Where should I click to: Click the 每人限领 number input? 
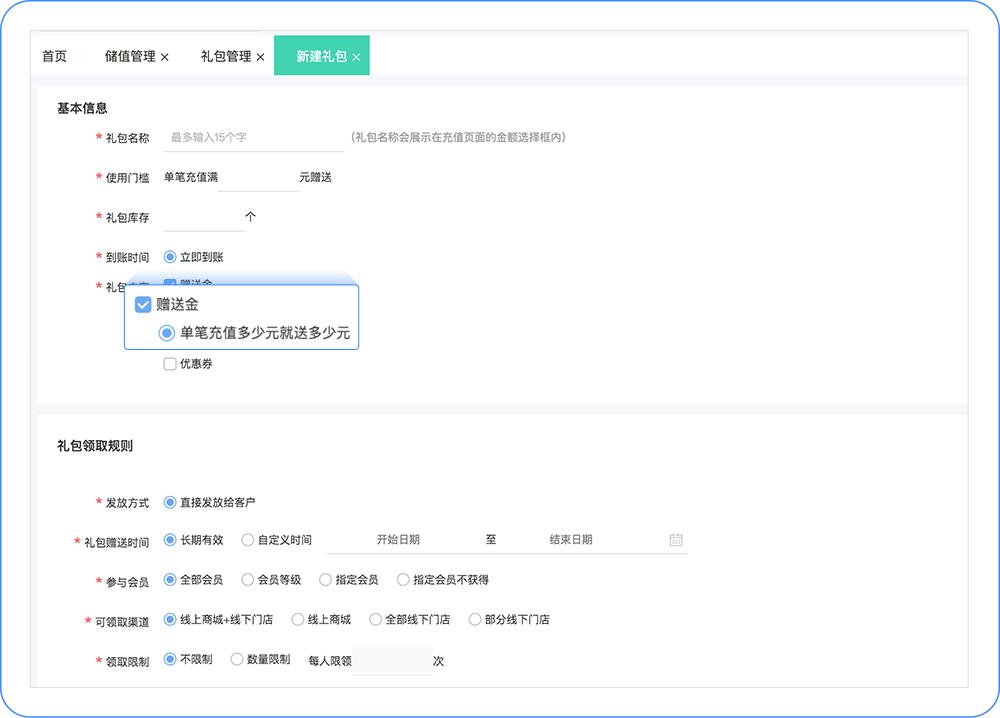pos(393,661)
